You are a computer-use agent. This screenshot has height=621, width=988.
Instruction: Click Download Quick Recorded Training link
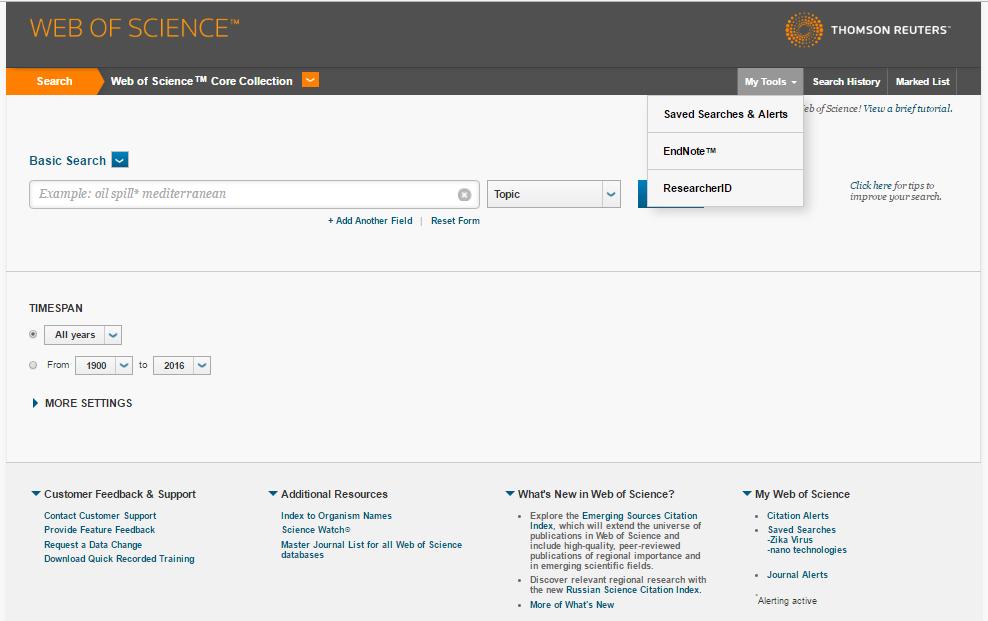(119, 559)
